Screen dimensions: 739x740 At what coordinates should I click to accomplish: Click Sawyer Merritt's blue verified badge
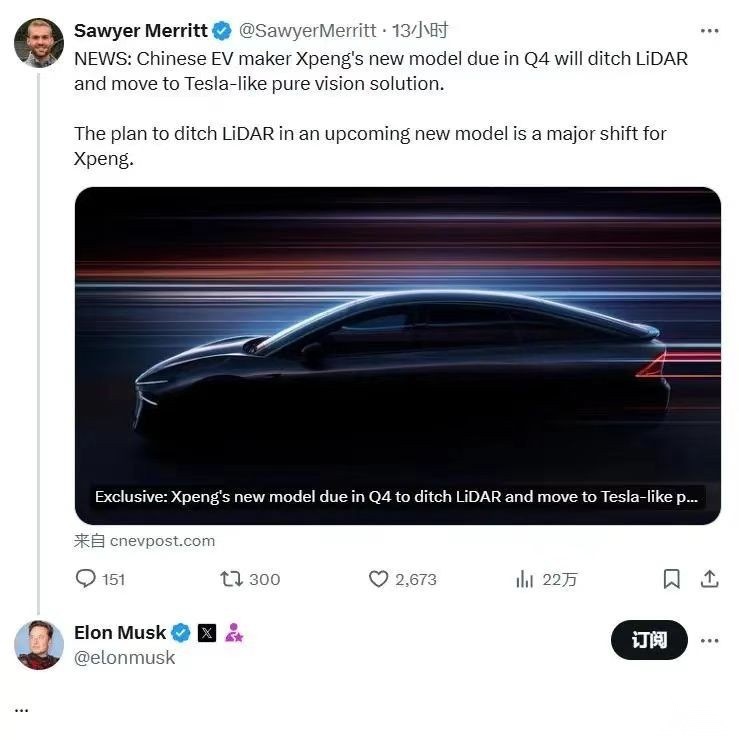click(x=221, y=31)
